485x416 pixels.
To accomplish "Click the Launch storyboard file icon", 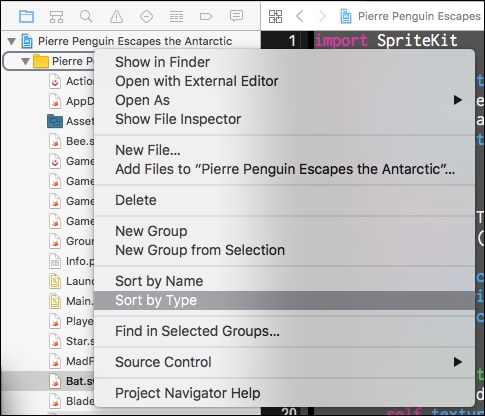I will click(55, 281).
